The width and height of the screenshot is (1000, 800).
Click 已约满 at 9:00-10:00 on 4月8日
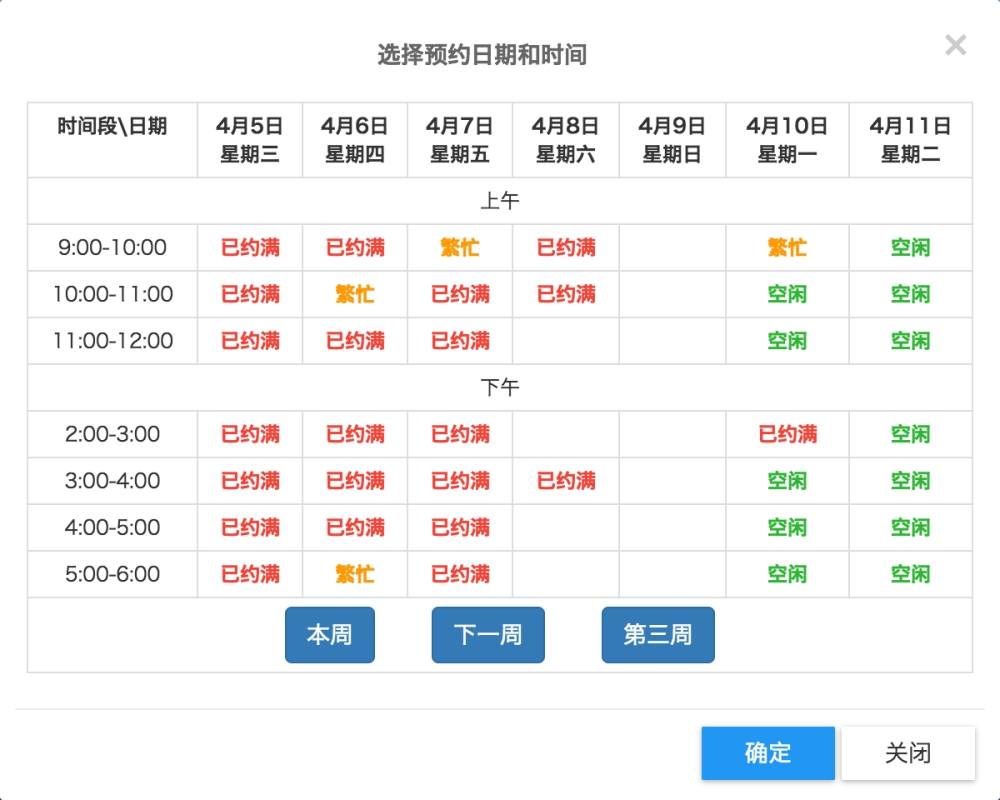pyautogui.click(x=566, y=248)
